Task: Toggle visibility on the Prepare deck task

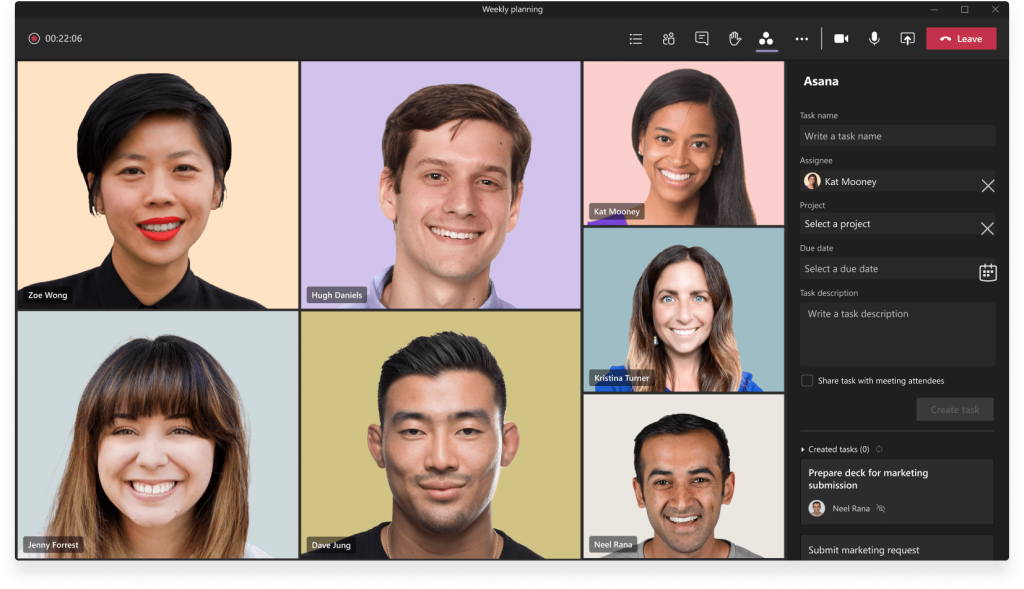Action: point(881,508)
